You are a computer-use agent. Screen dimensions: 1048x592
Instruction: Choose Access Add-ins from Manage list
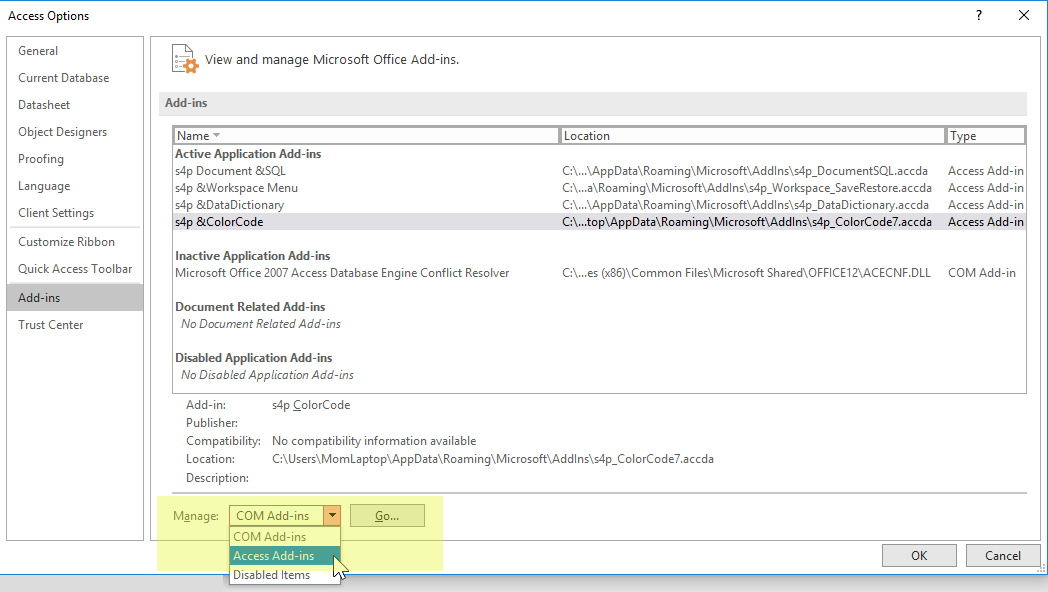[285, 556]
